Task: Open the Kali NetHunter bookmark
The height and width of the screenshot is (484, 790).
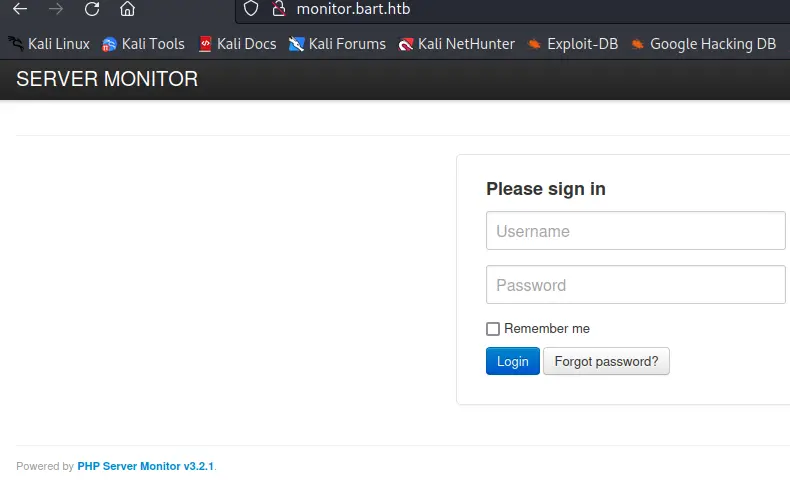Action: click(x=456, y=44)
